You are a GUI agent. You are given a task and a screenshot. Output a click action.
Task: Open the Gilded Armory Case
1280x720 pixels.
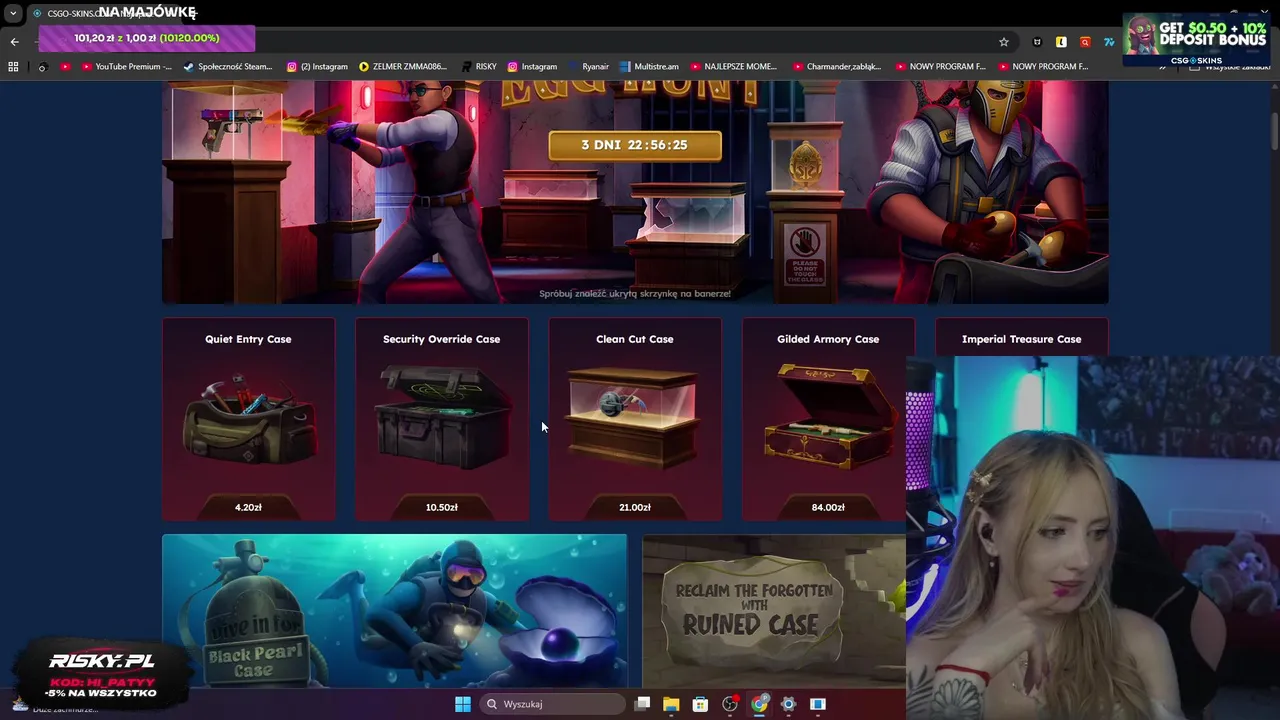(x=828, y=419)
